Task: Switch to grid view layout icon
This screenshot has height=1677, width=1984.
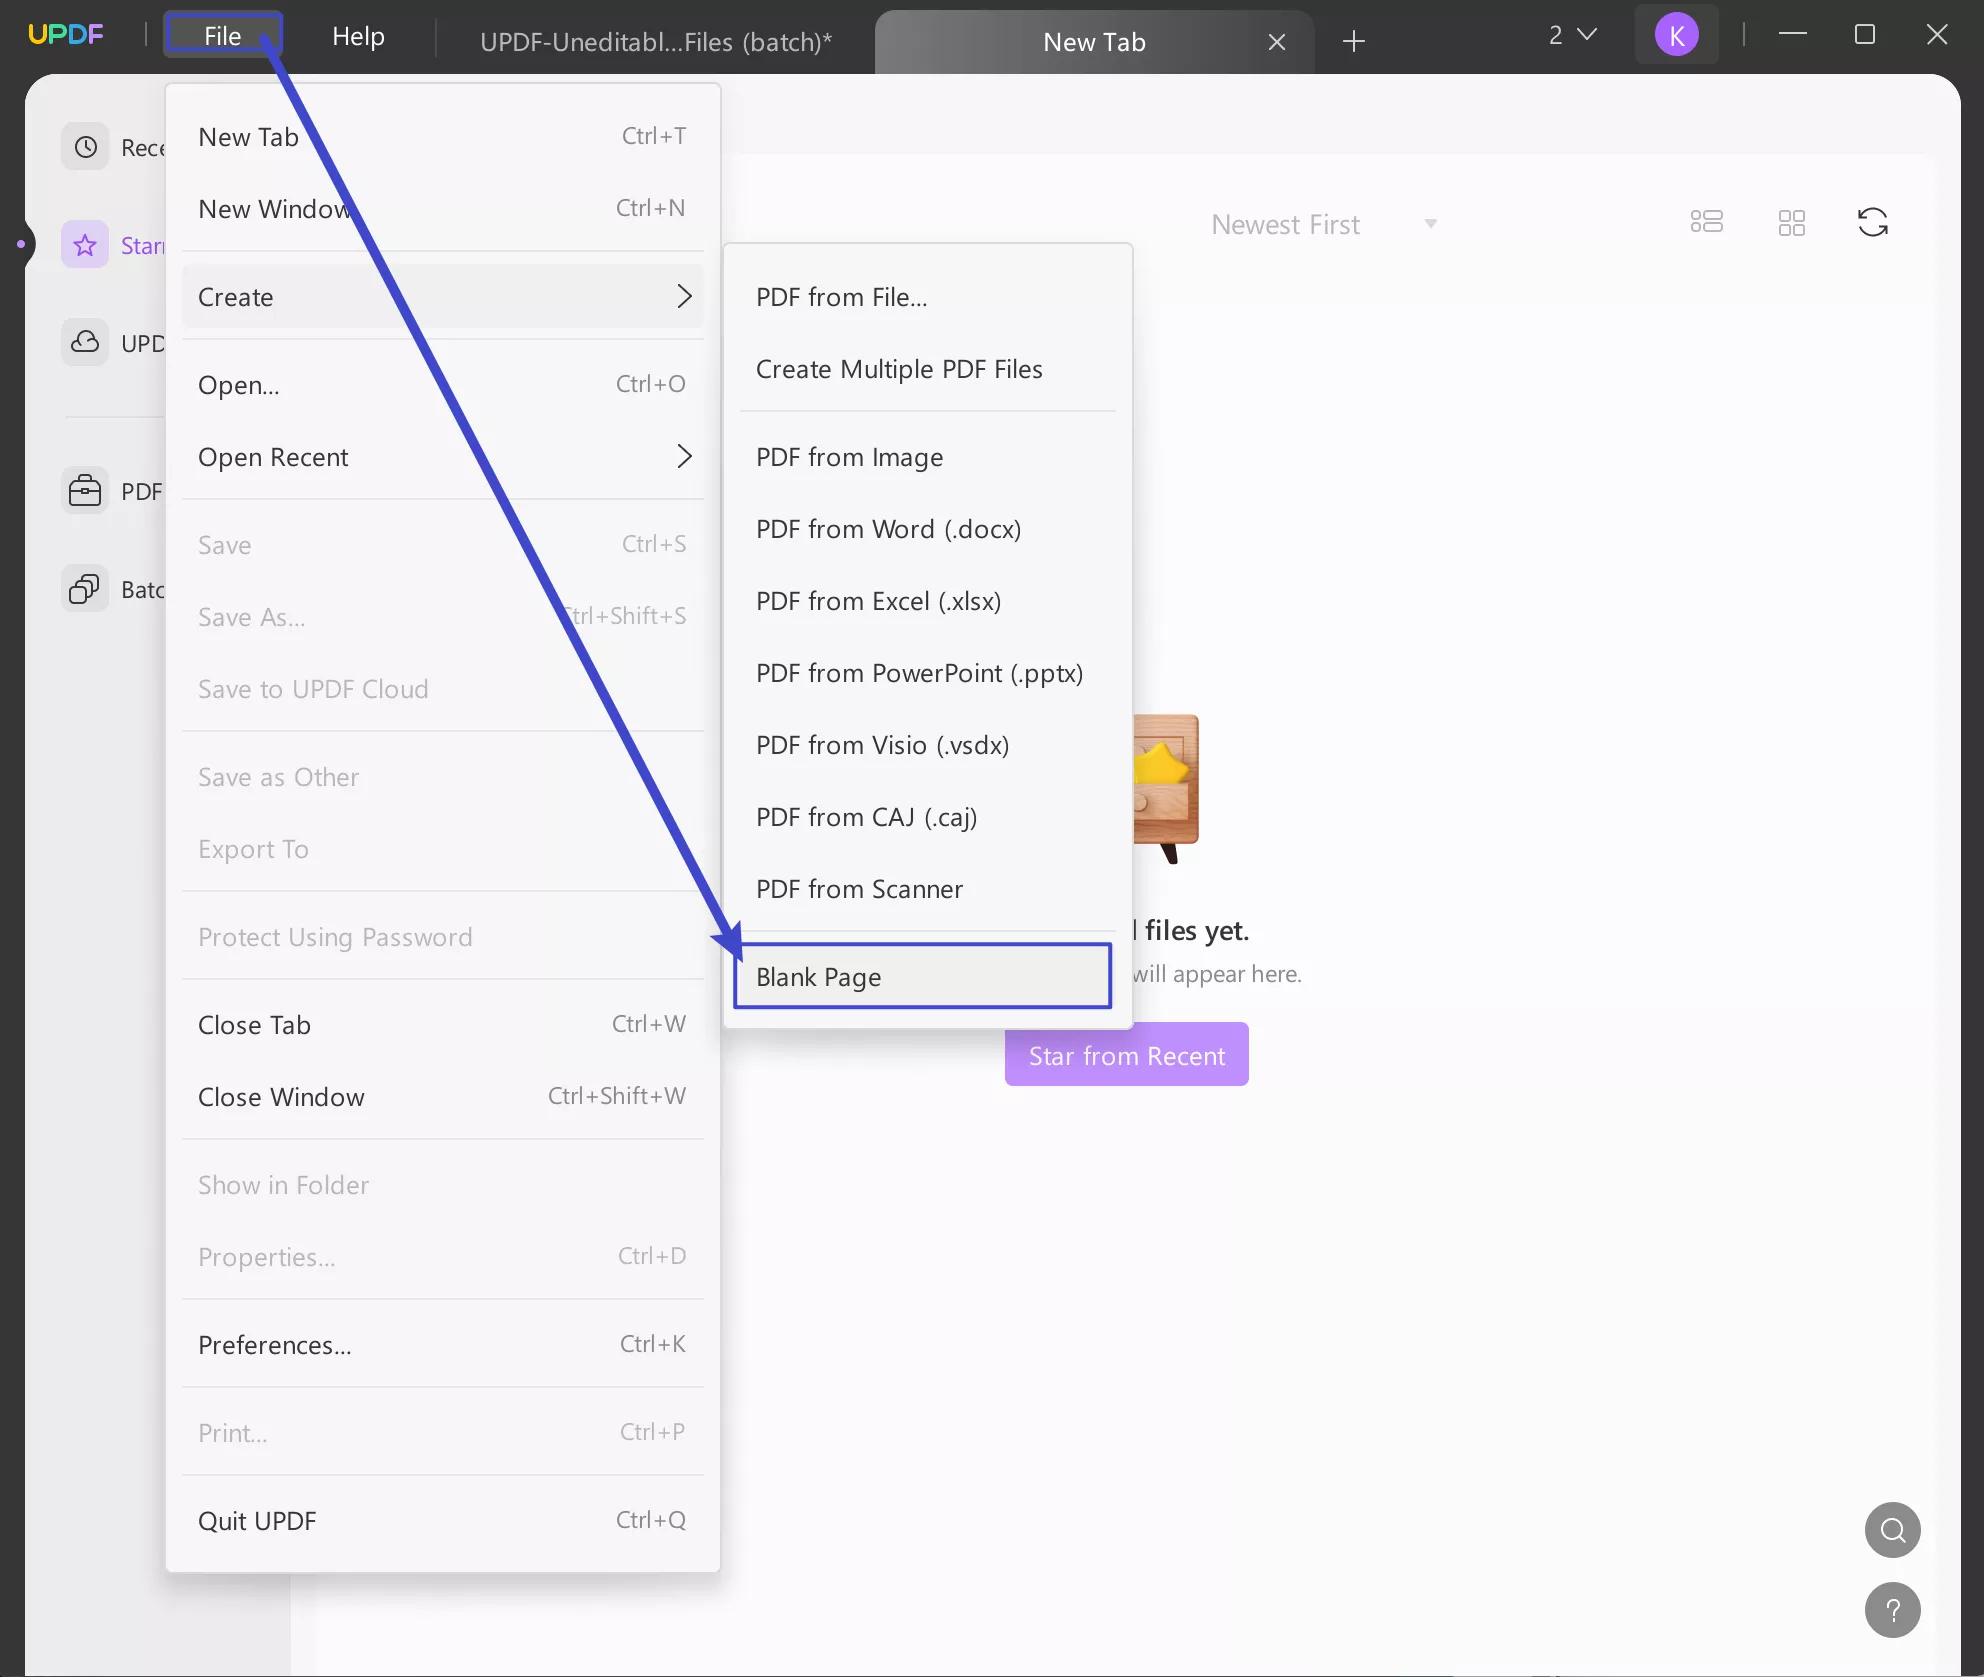Action: 1791,222
